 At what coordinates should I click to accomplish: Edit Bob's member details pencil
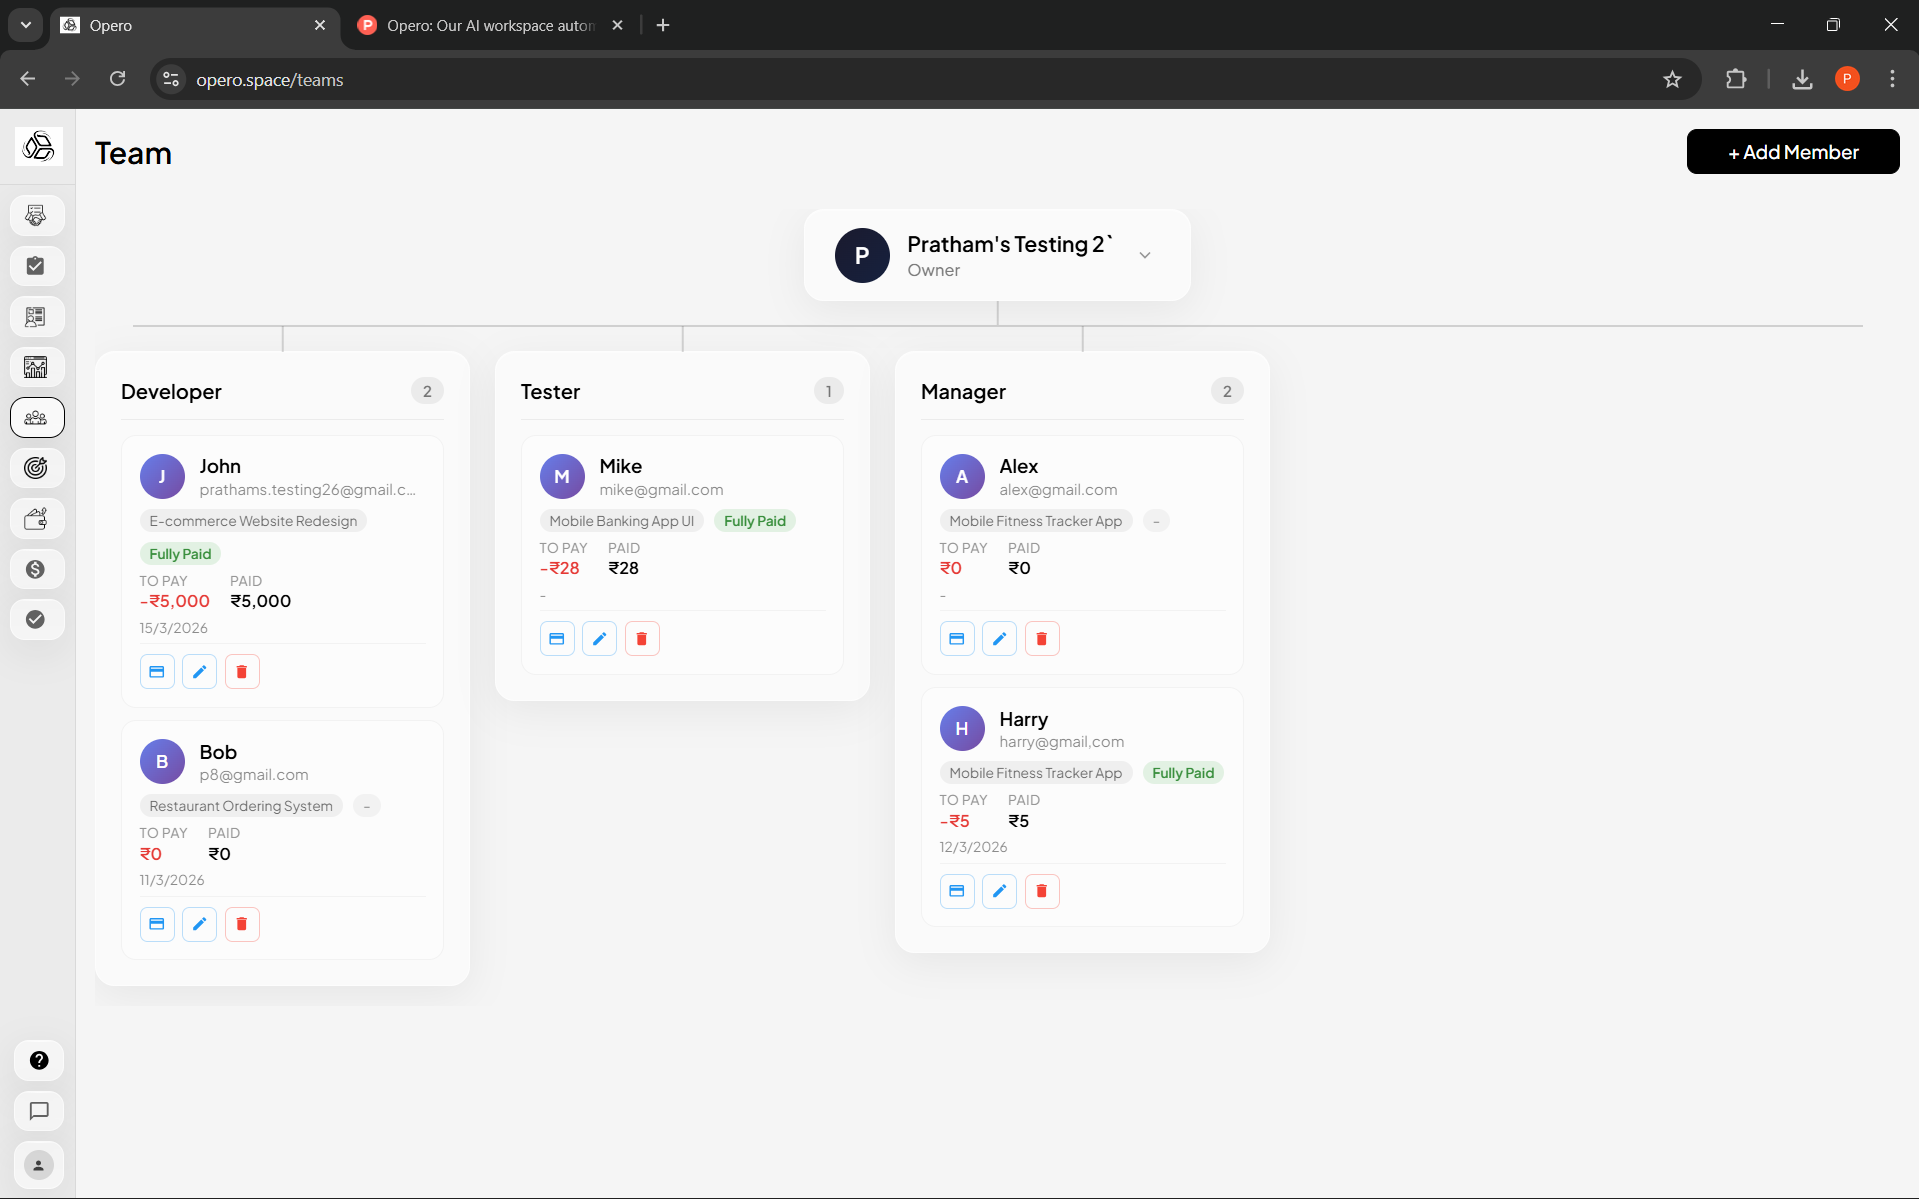[199, 924]
